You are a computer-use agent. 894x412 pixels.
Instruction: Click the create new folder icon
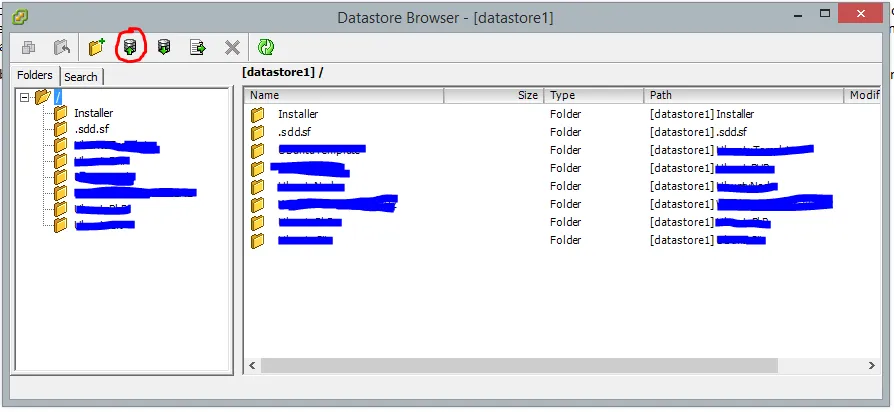coord(97,47)
